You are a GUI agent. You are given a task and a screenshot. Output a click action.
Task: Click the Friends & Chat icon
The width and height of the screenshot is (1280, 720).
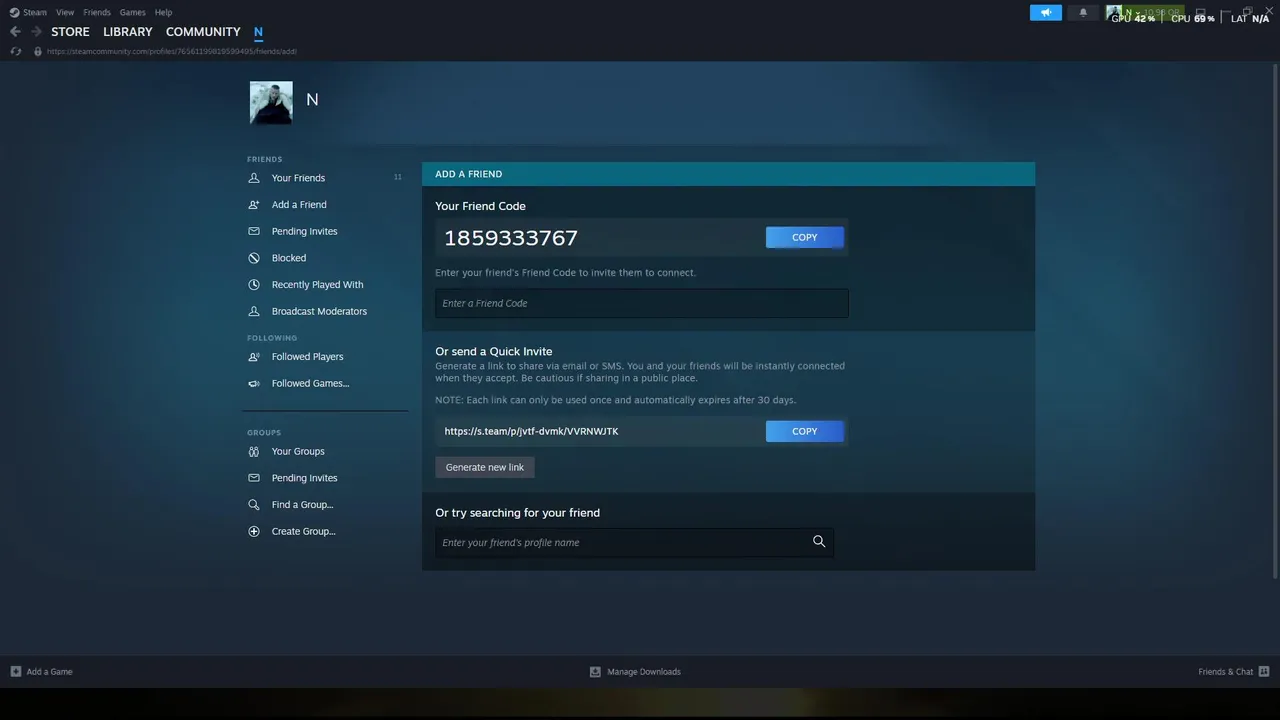pyautogui.click(x=1264, y=672)
